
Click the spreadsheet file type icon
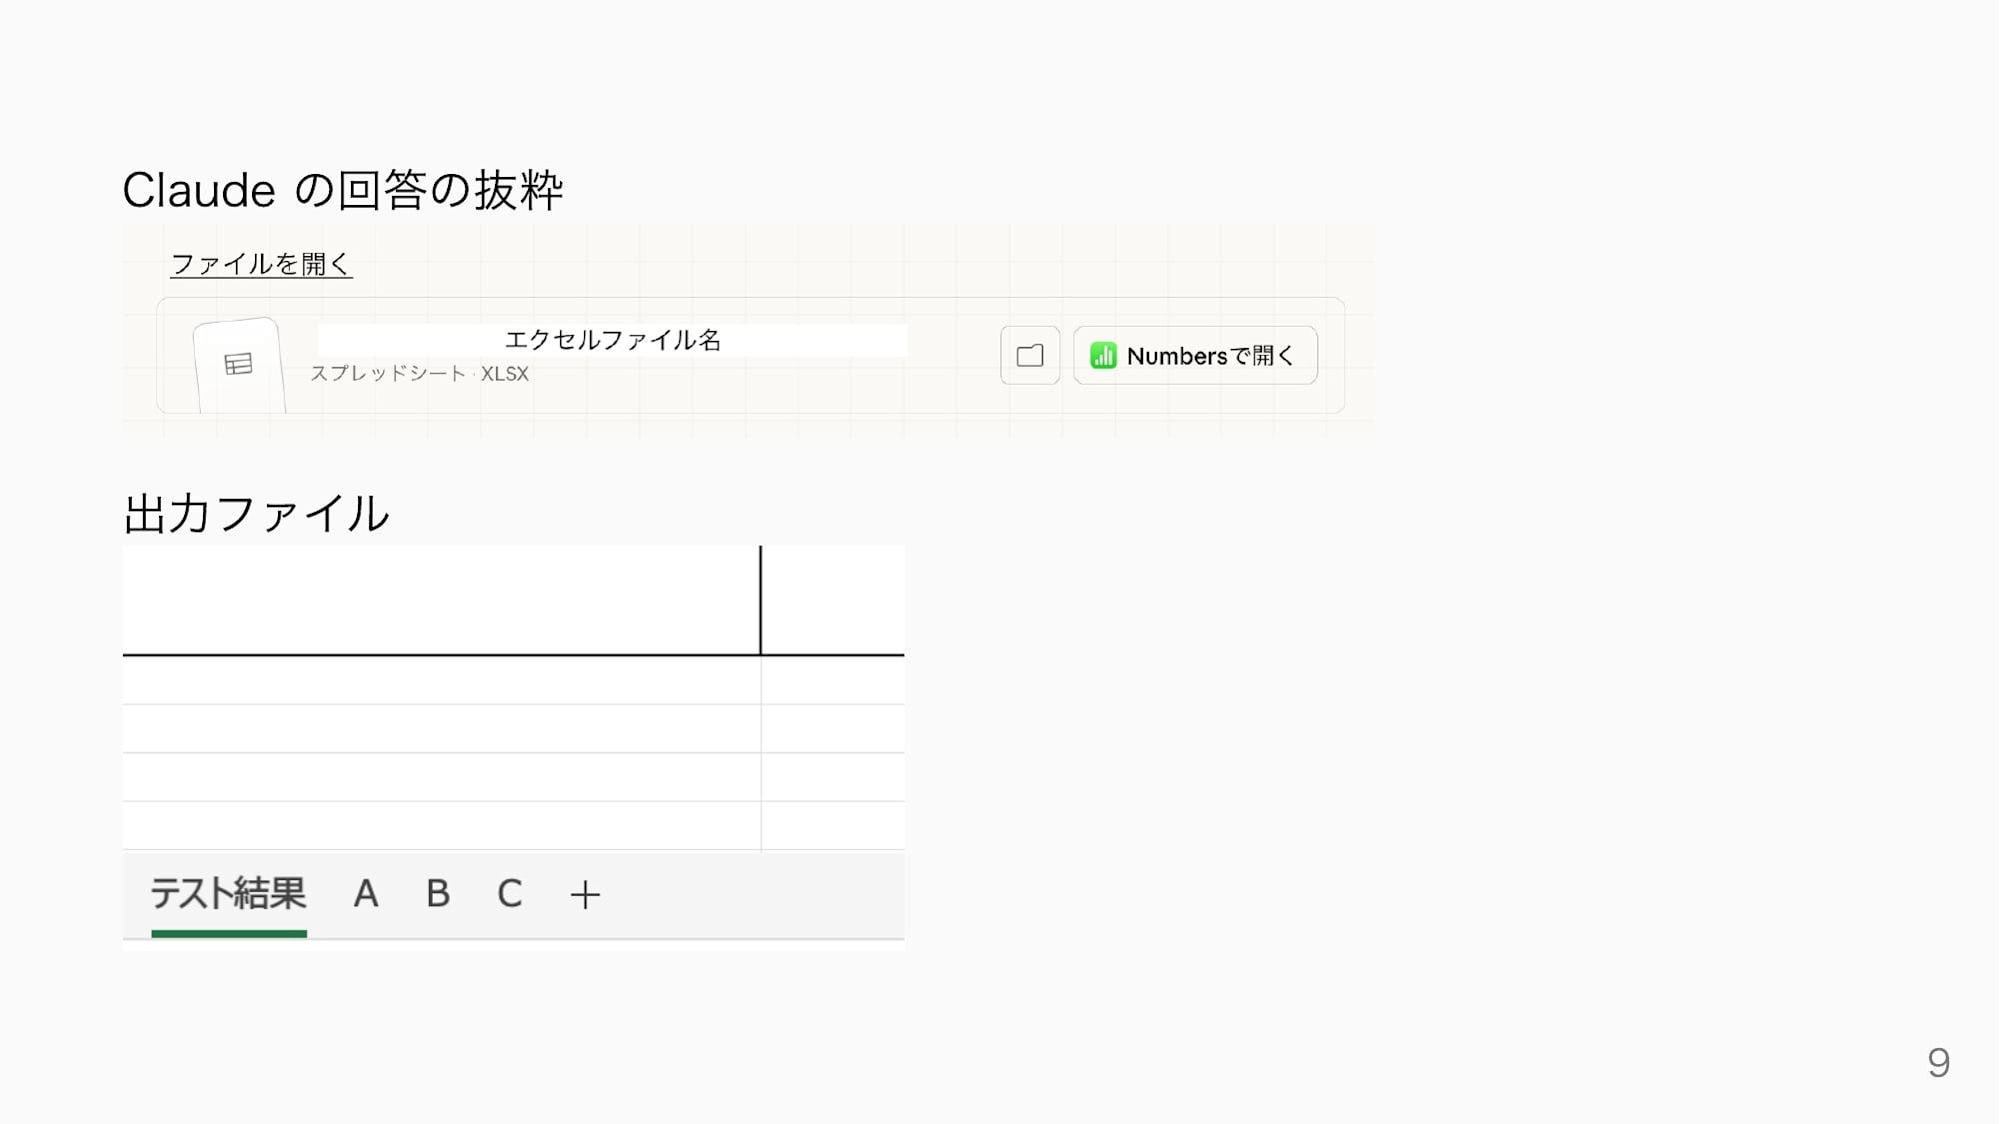(238, 364)
